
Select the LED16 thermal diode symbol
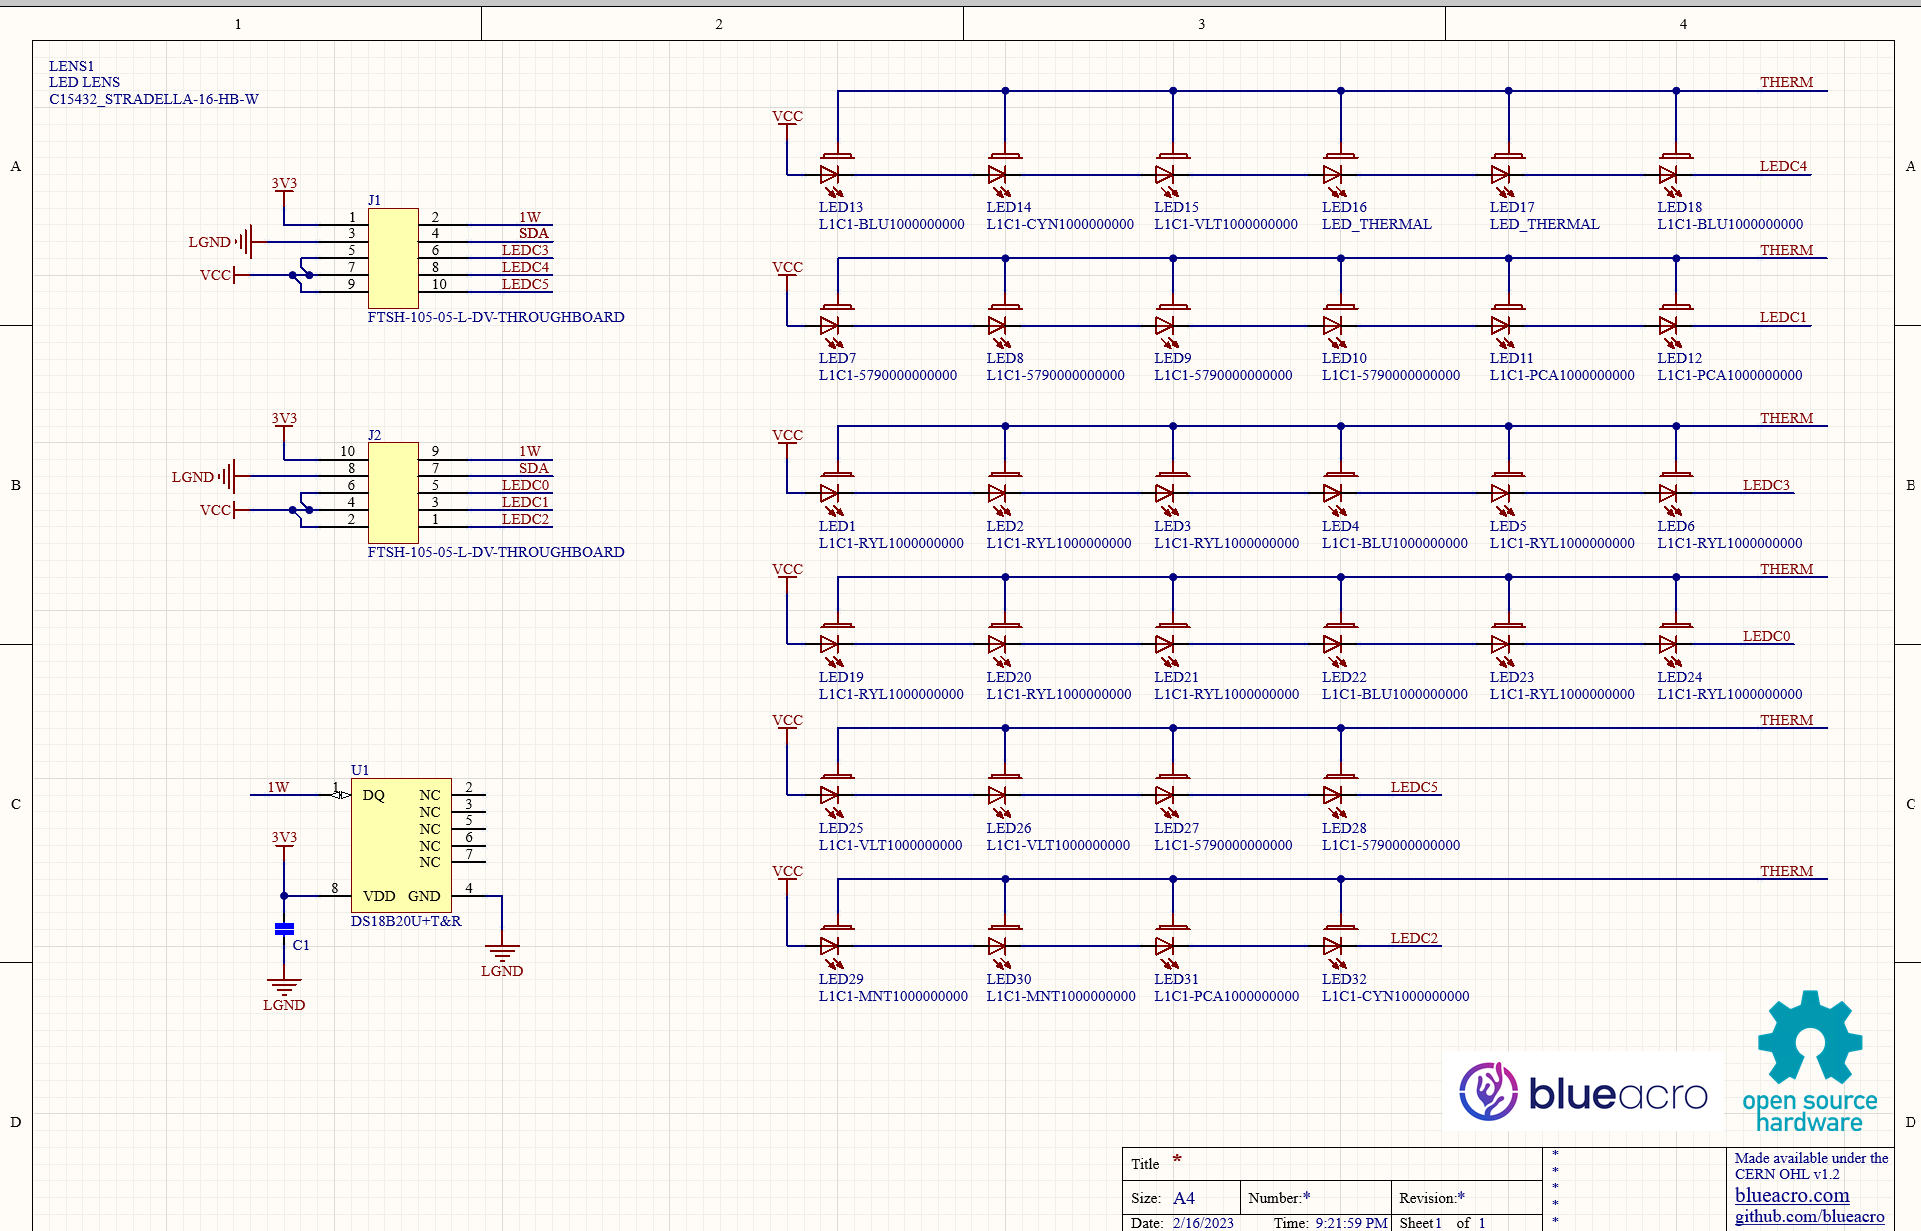(x=1336, y=175)
